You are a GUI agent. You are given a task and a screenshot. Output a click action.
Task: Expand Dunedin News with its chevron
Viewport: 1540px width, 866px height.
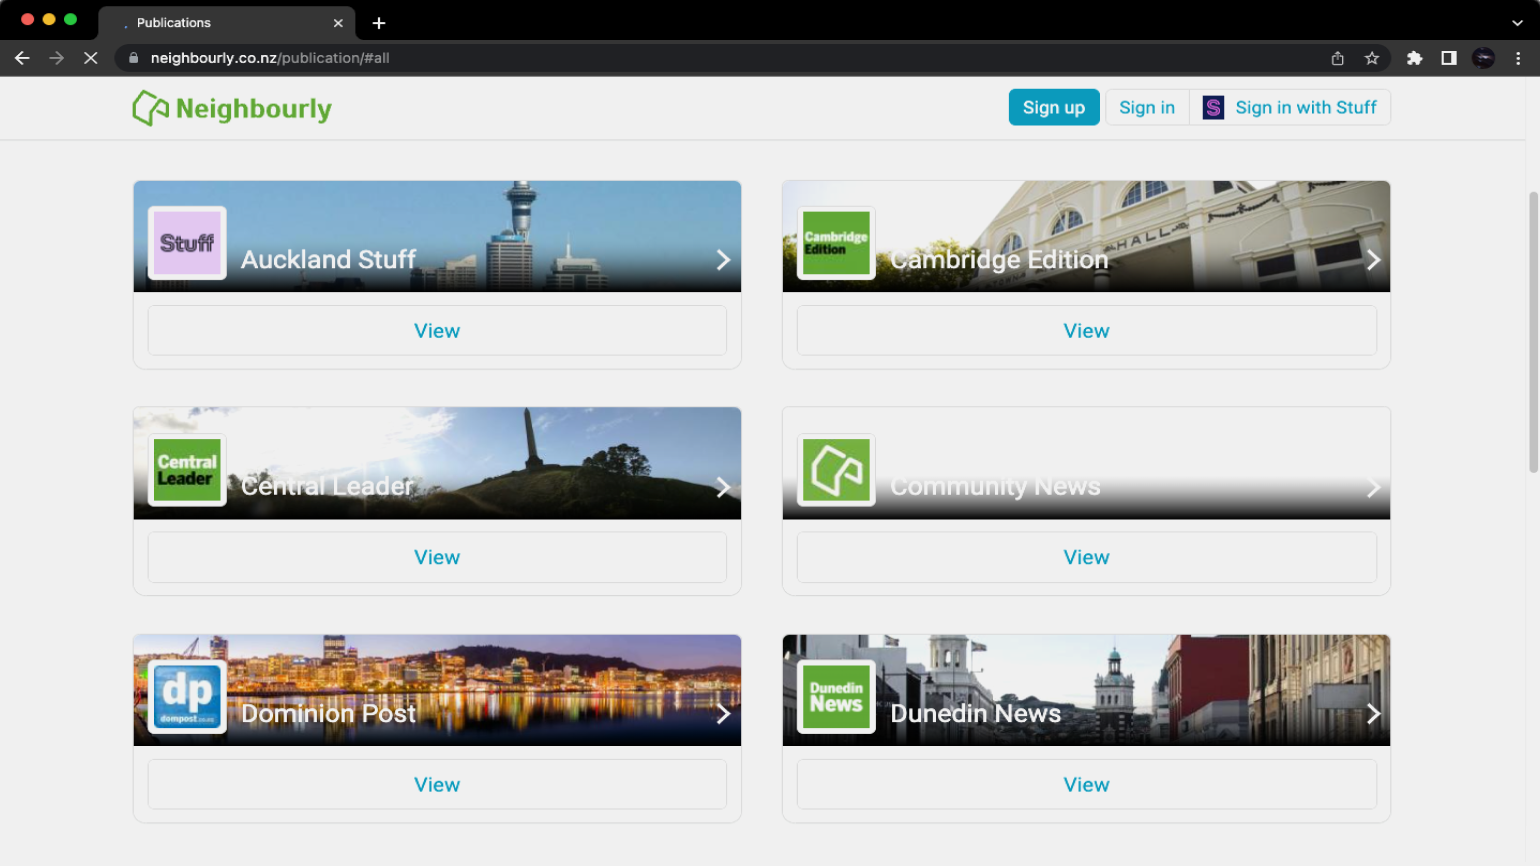pyautogui.click(x=1373, y=714)
